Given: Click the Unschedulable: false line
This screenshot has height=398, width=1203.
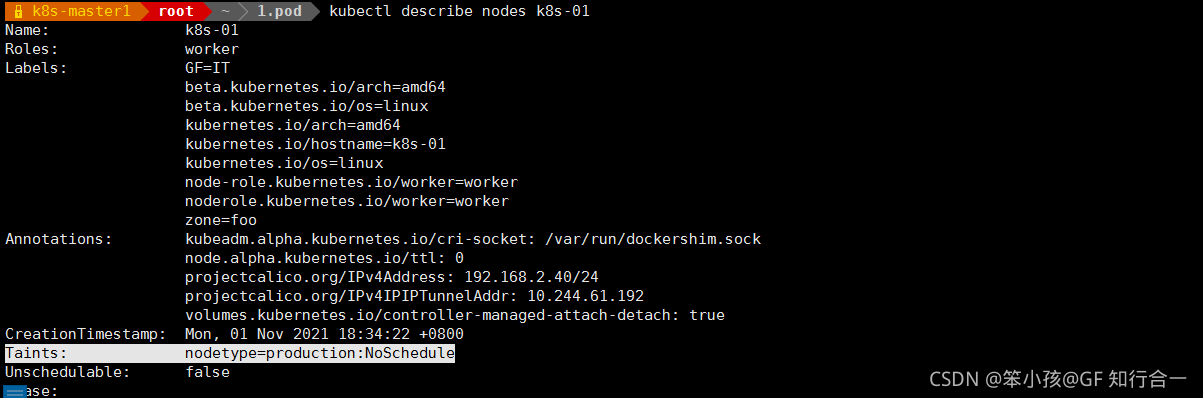Looking at the screenshot, I should [x=117, y=372].
